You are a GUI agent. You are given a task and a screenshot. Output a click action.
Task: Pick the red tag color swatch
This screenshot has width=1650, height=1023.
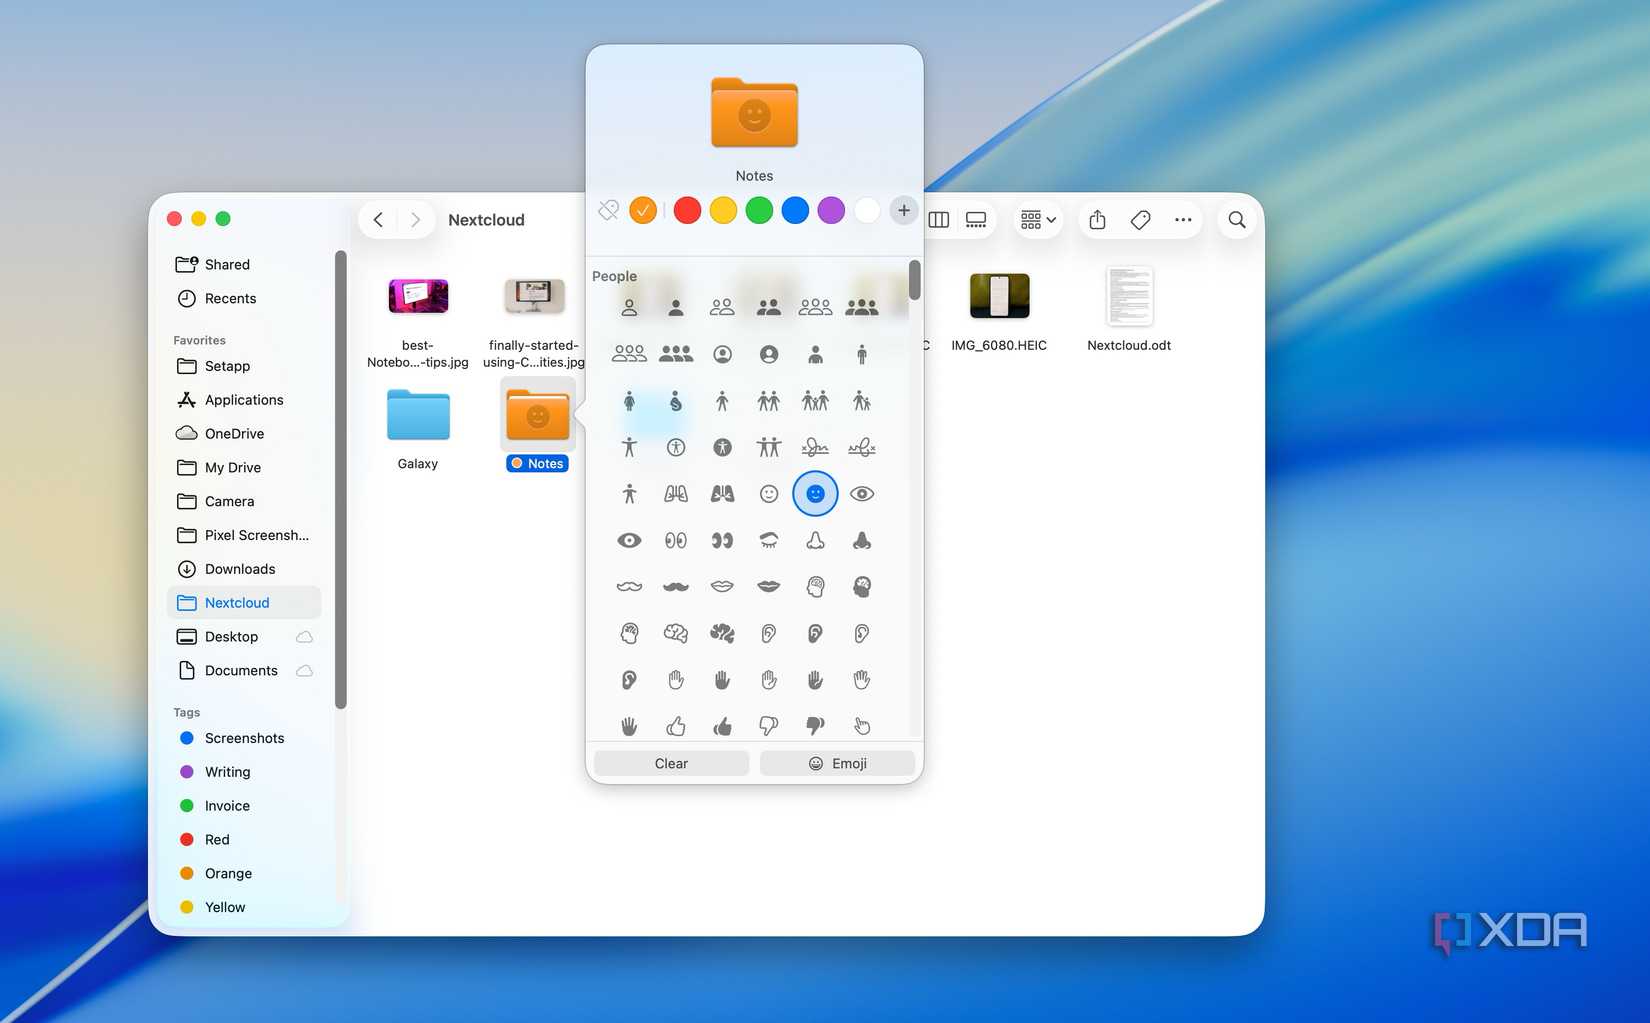click(687, 210)
